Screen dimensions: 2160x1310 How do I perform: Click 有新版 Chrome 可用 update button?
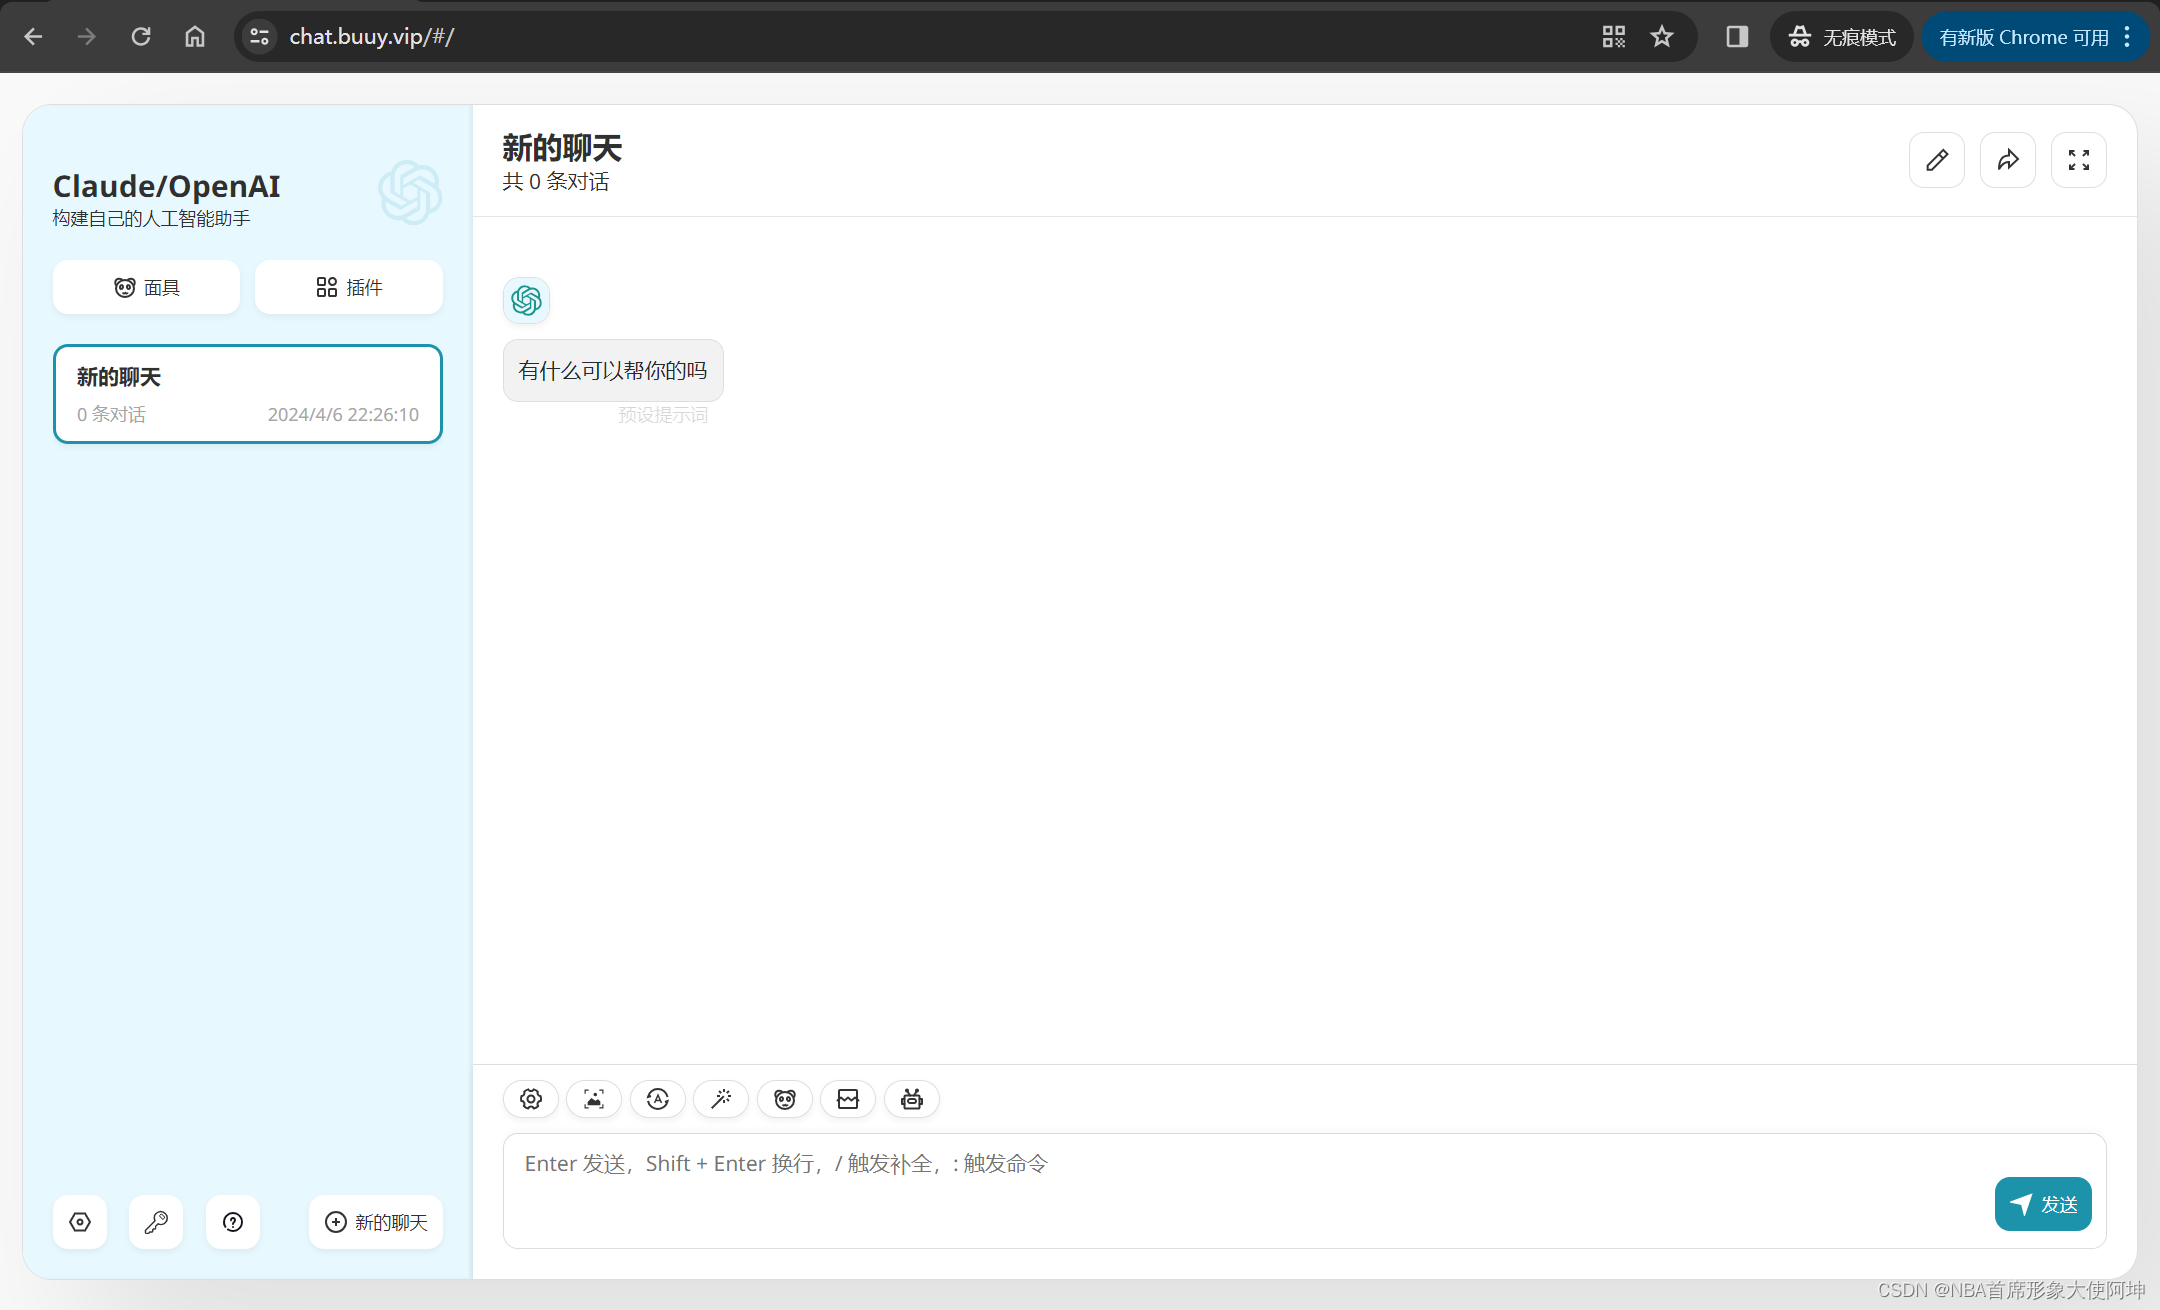(2024, 37)
